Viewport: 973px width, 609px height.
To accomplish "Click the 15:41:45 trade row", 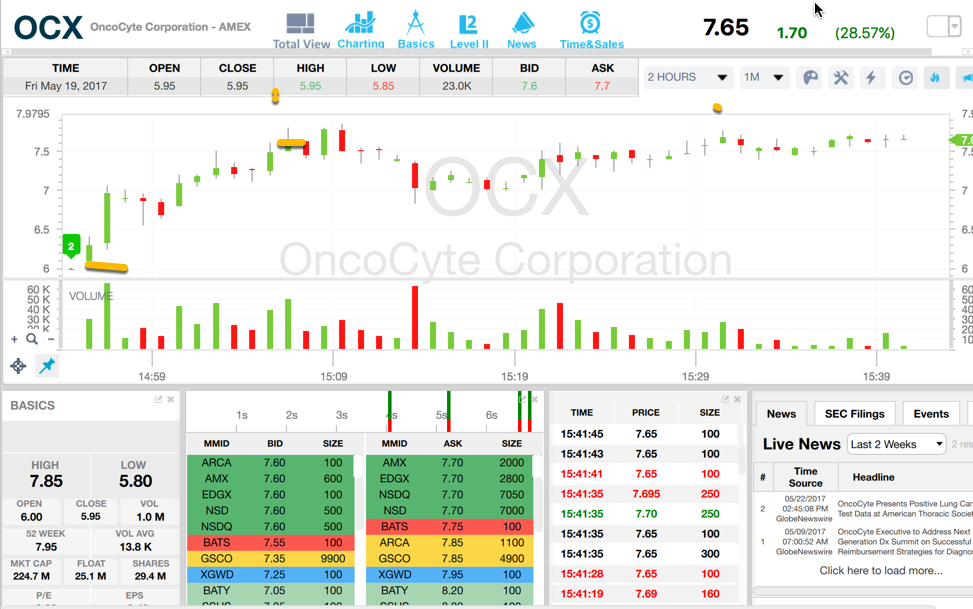I will [644, 434].
